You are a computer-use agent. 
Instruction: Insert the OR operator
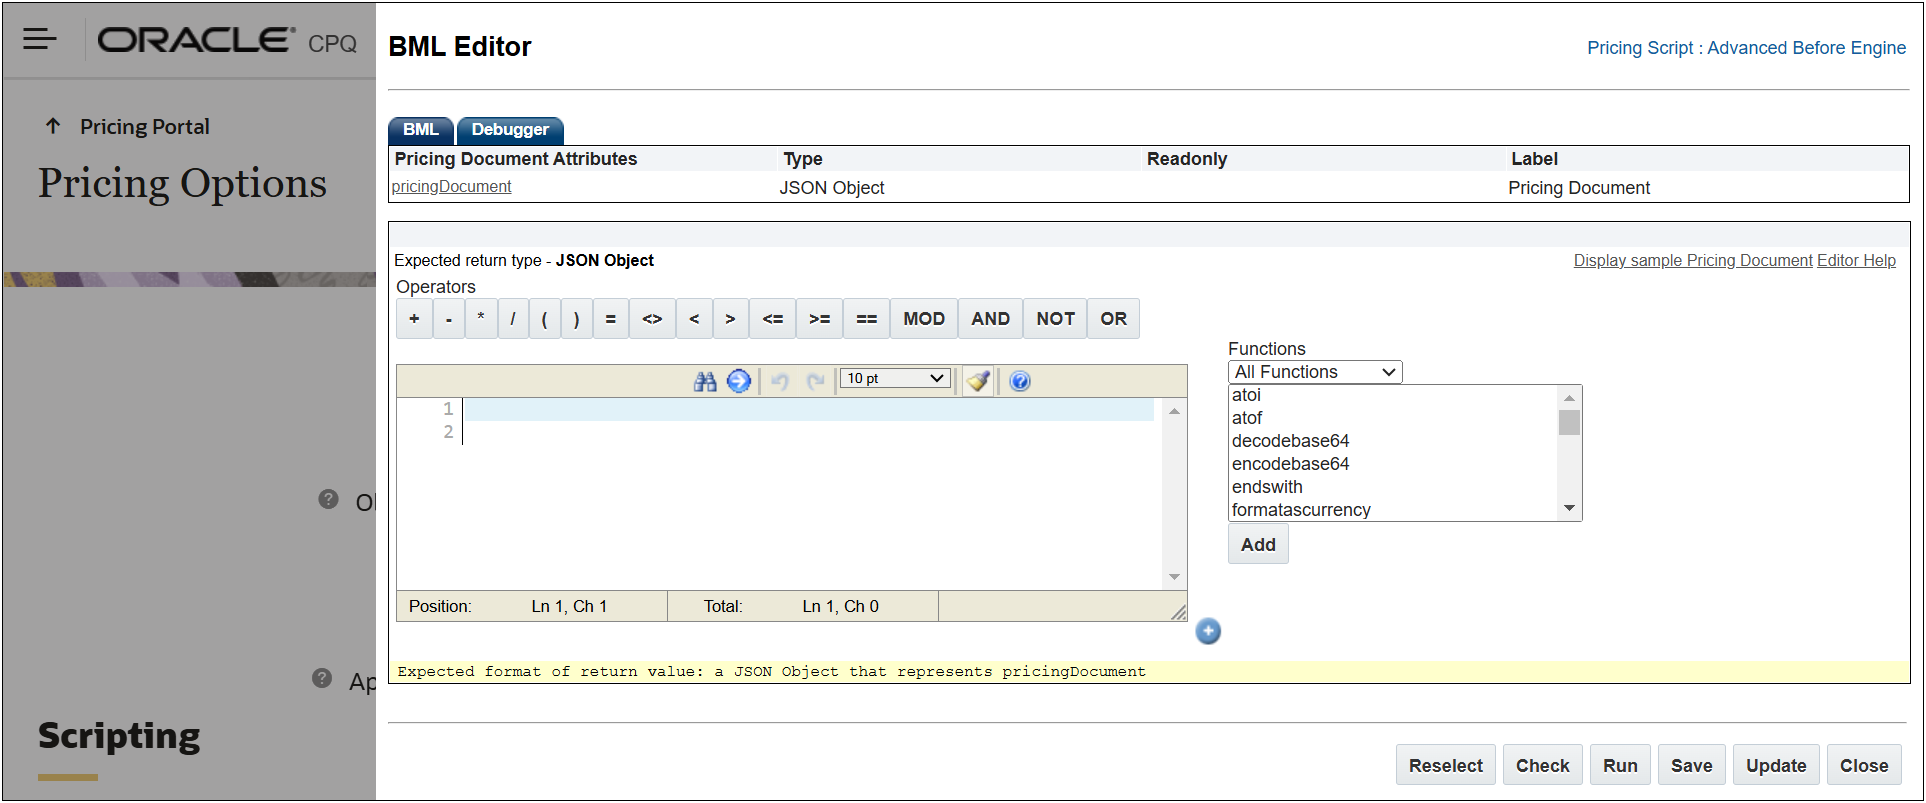pyautogui.click(x=1114, y=319)
